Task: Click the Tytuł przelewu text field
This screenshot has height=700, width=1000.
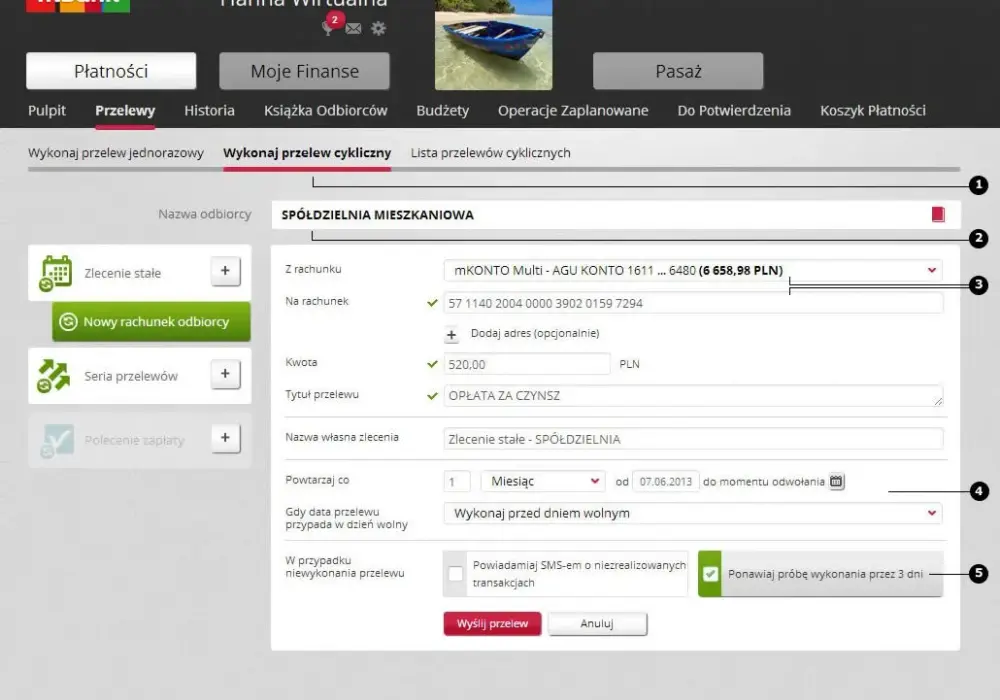Action: (x=693, y=395)
